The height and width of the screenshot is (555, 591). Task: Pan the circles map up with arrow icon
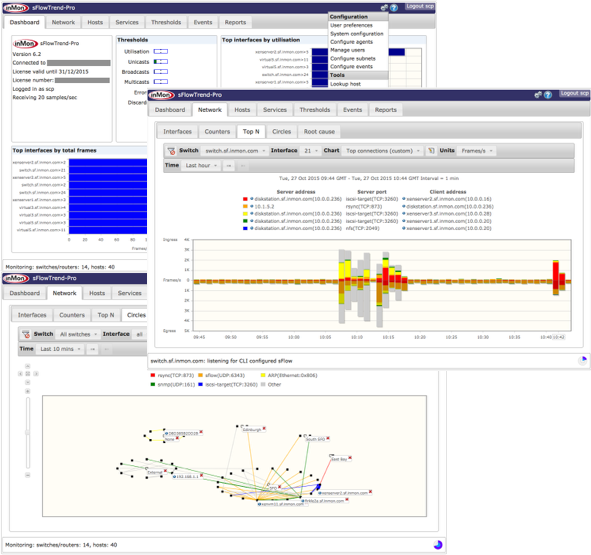pyautogui.click(x=28, y=366)
